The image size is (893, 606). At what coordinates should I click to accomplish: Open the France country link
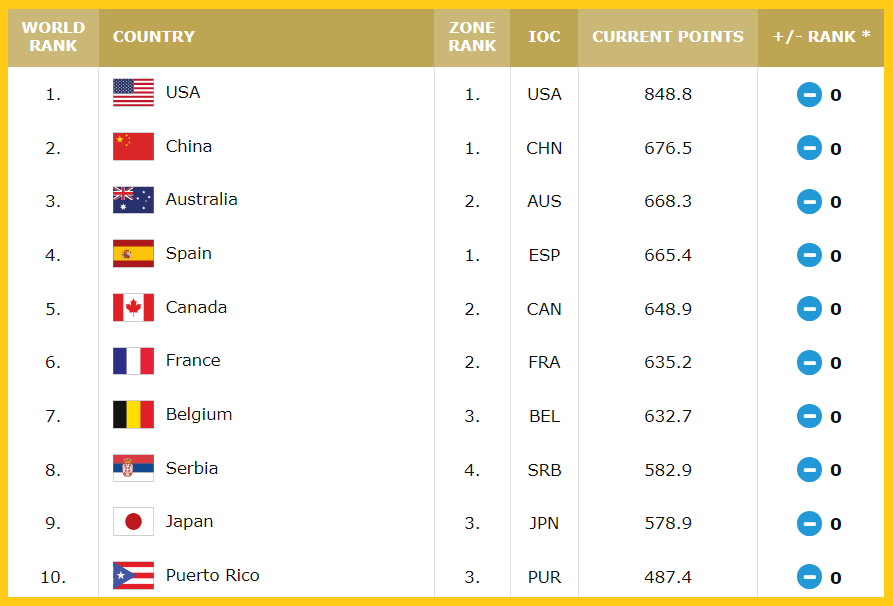pos(192,361)
